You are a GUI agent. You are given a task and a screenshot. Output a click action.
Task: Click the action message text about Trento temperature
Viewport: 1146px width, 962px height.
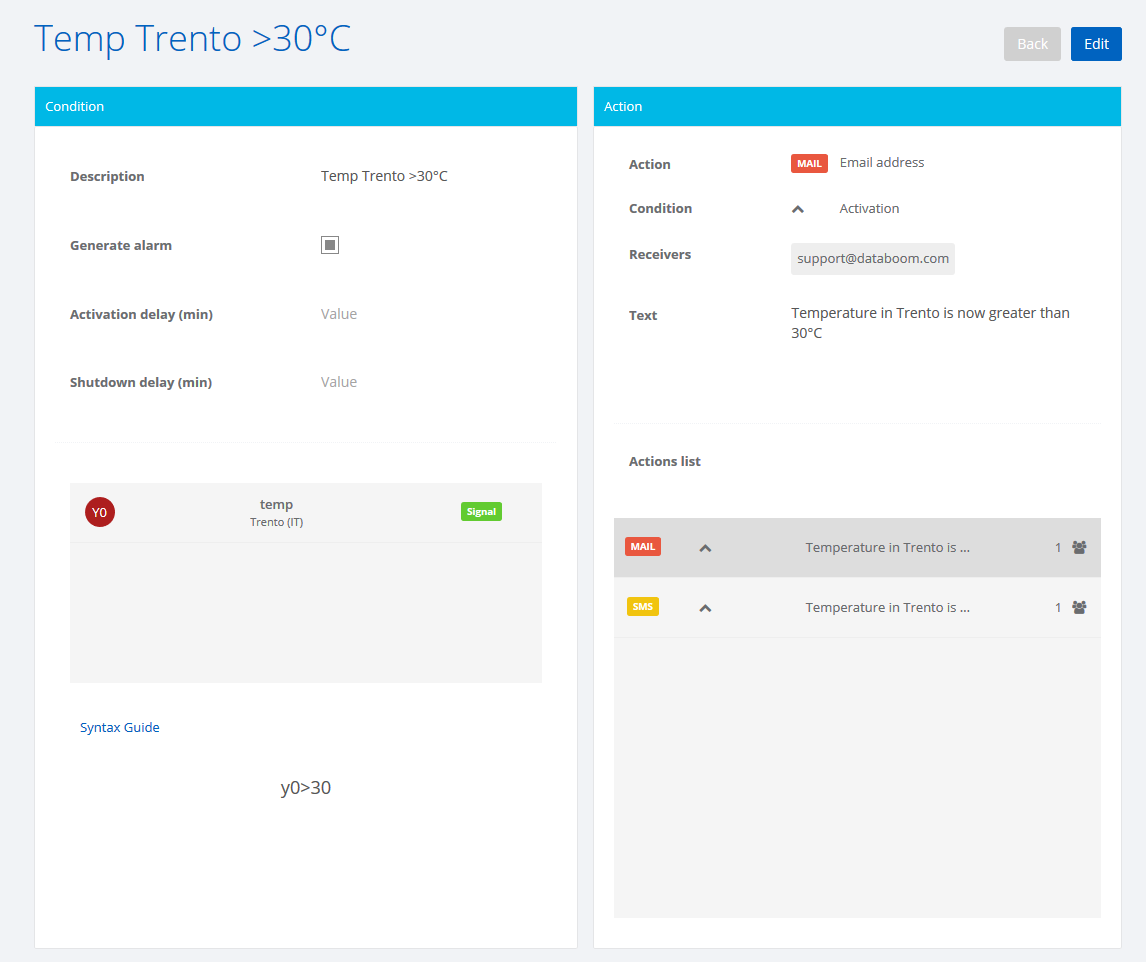(x=930, y=323)
